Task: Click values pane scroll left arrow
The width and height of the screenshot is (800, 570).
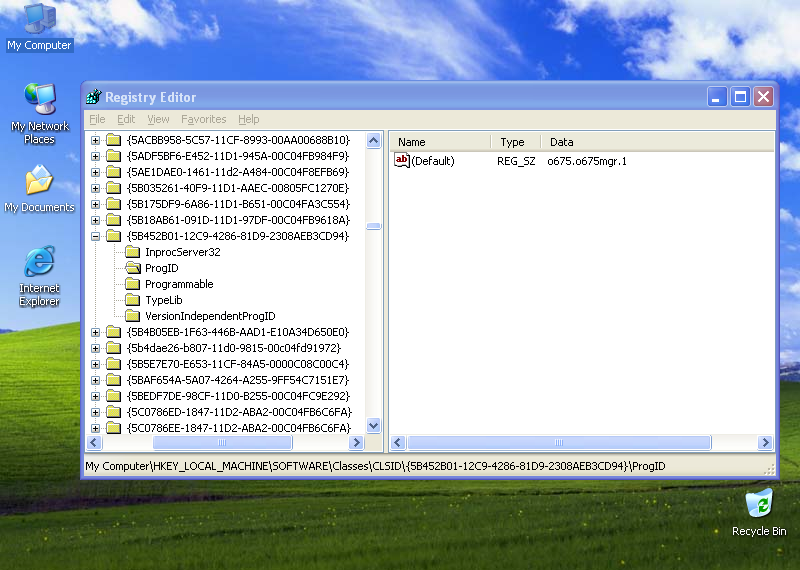Action: (398, 442)
